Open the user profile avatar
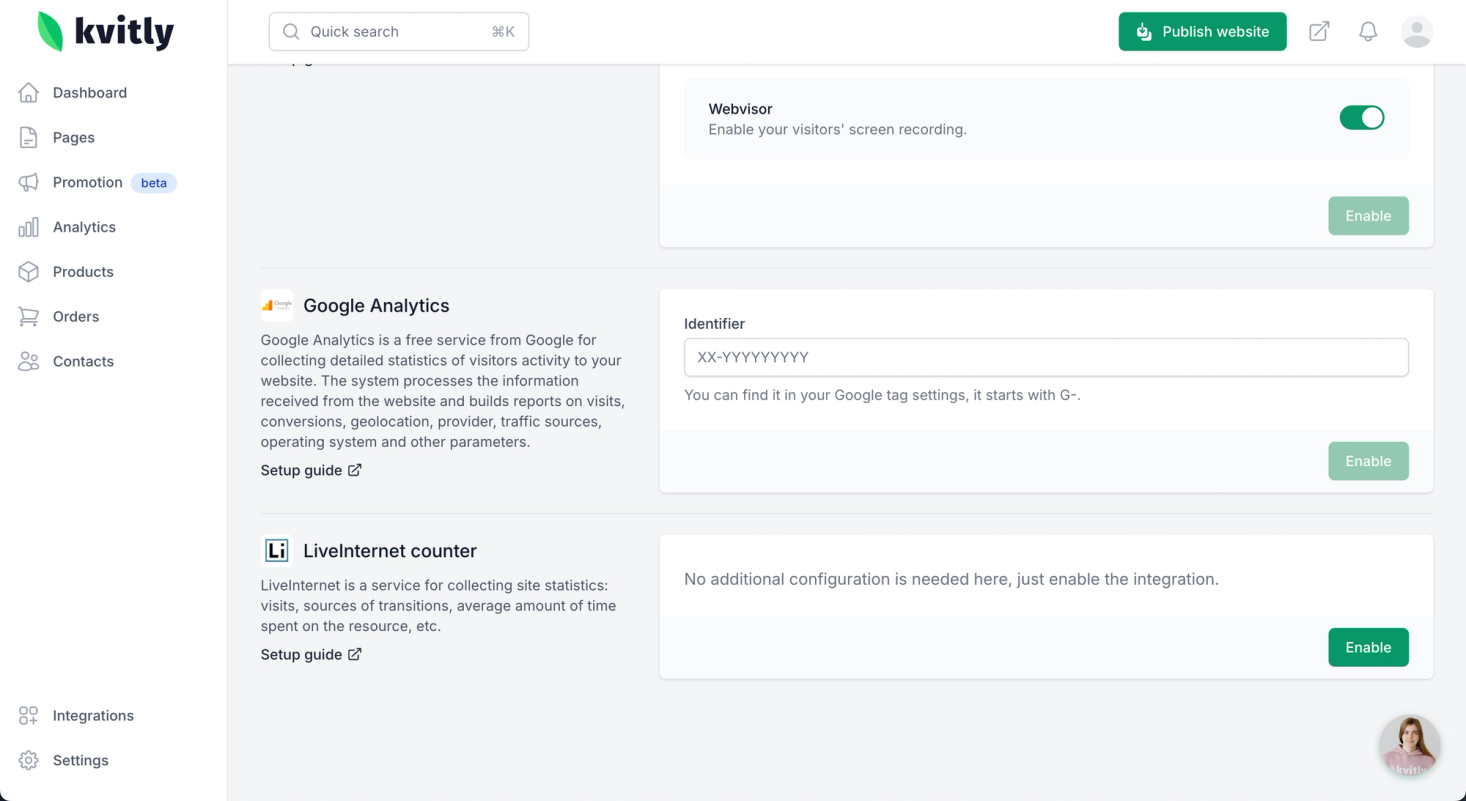1466x801 pixels. pos(1416,32)
